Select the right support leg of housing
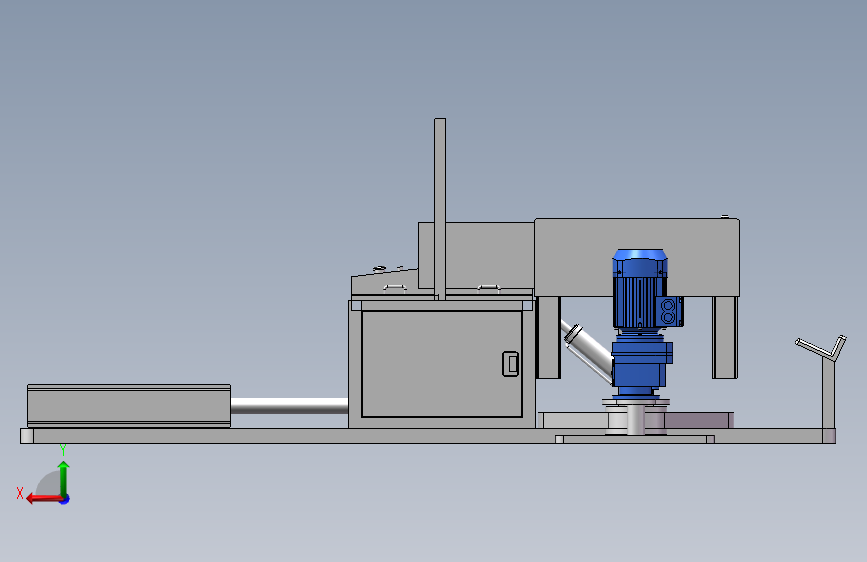 (x=725, y=337)
